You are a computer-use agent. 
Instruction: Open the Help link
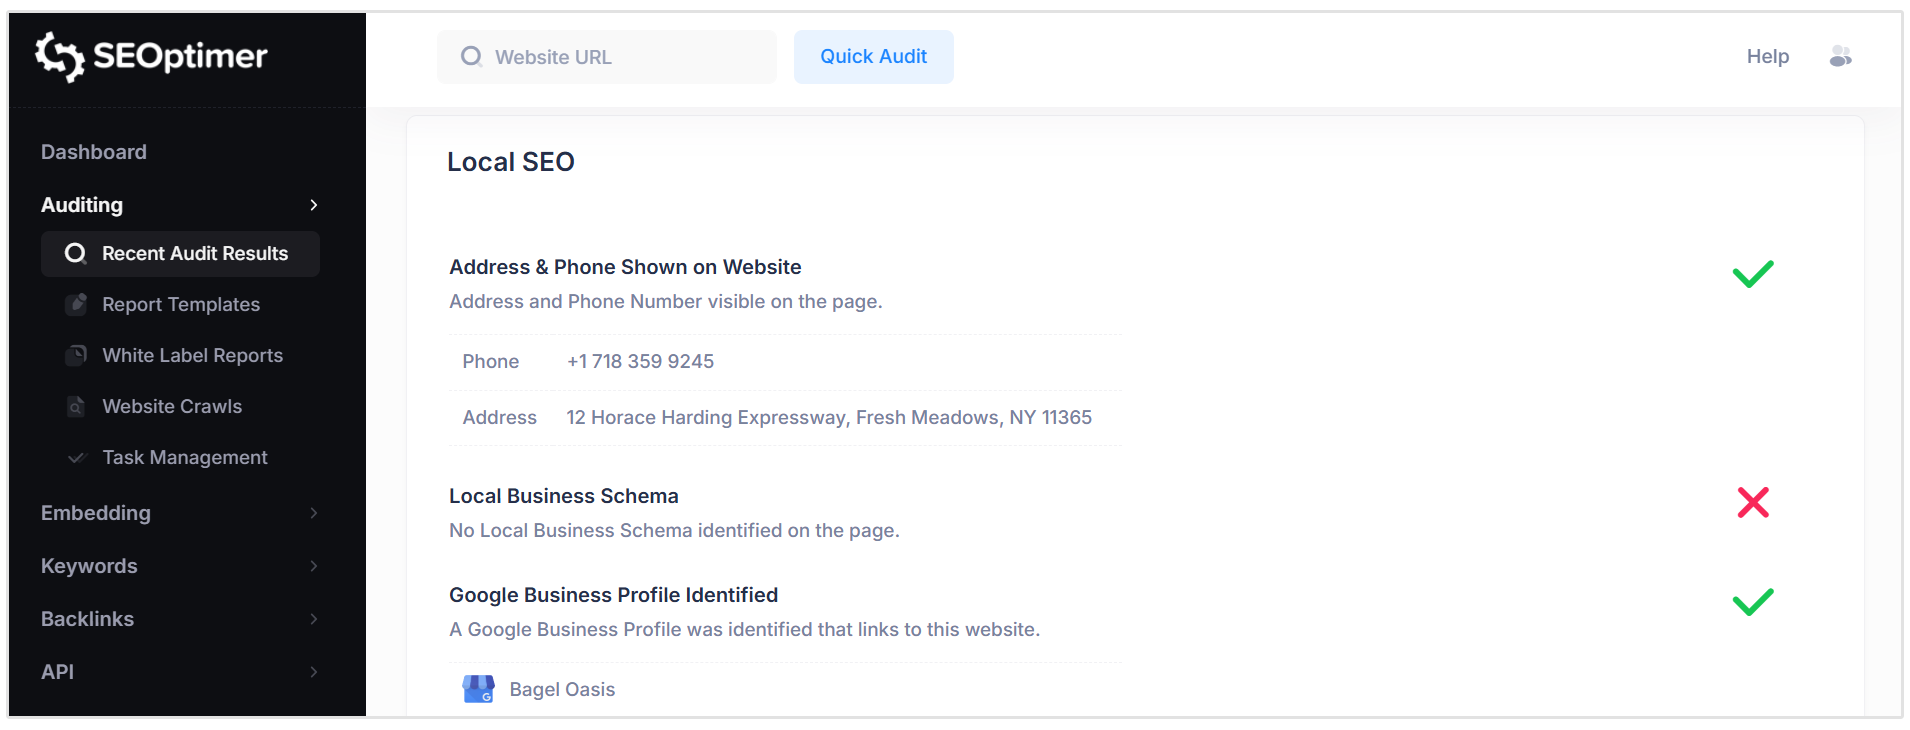[x=1768, y=57]
